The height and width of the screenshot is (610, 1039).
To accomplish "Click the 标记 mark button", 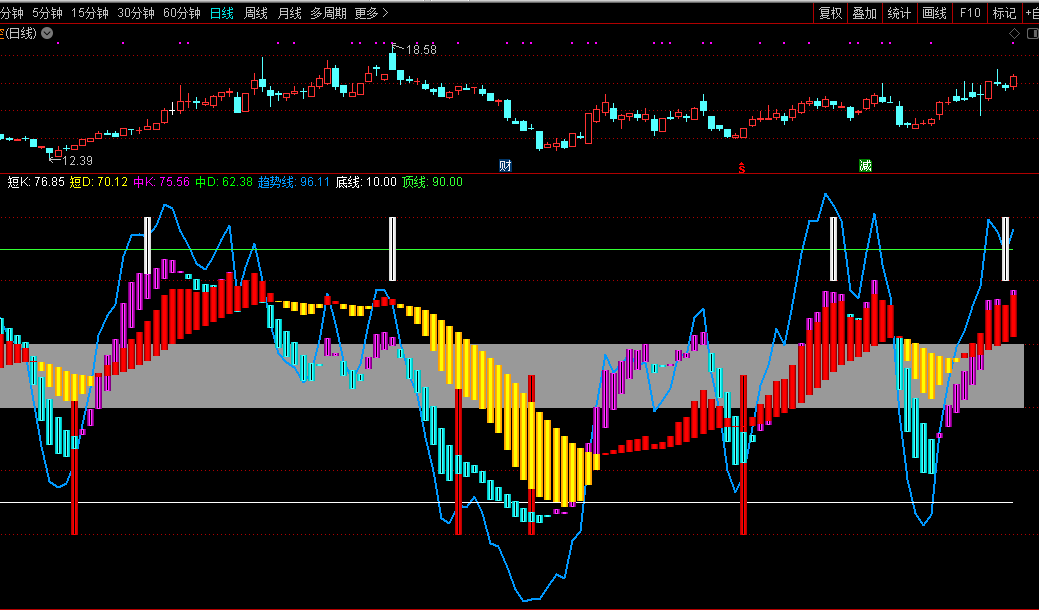I will point(1003,13).
